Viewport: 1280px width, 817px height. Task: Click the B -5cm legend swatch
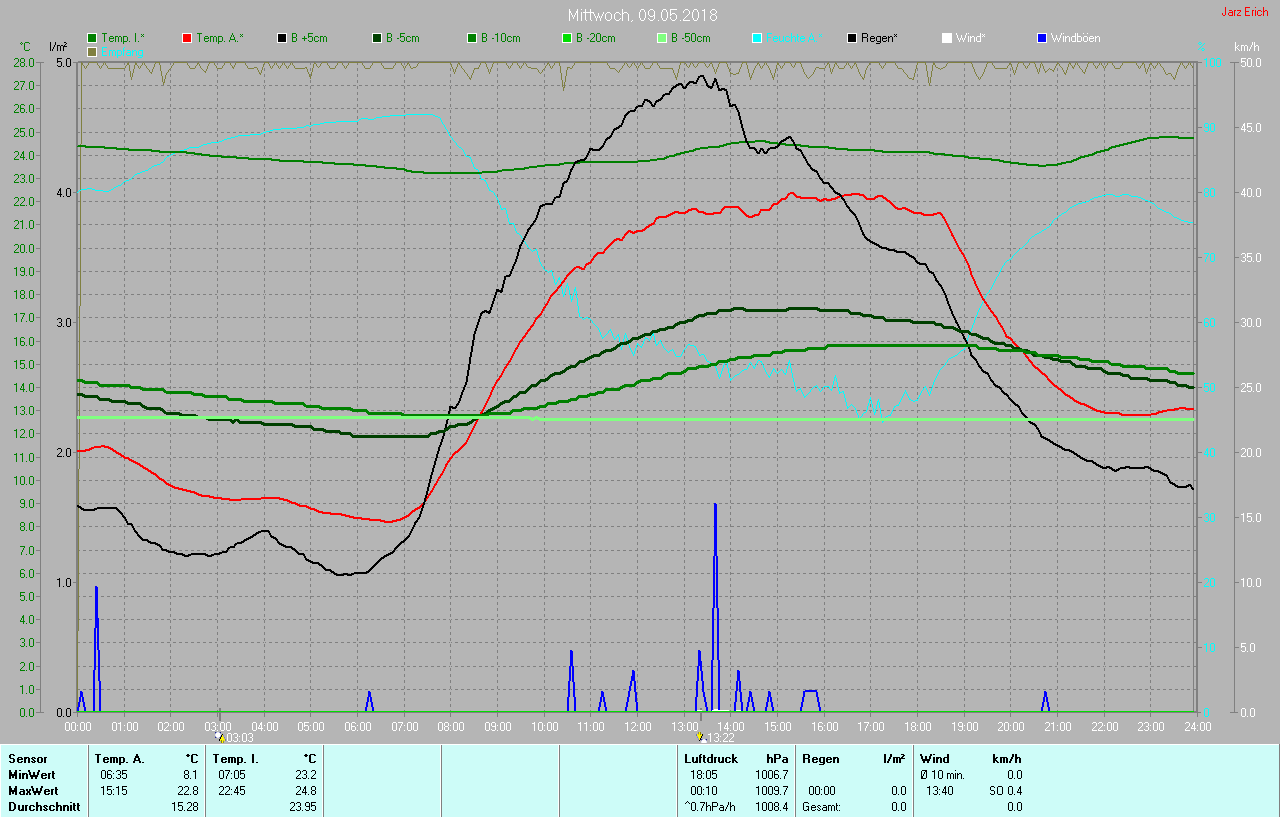point(377,38)
